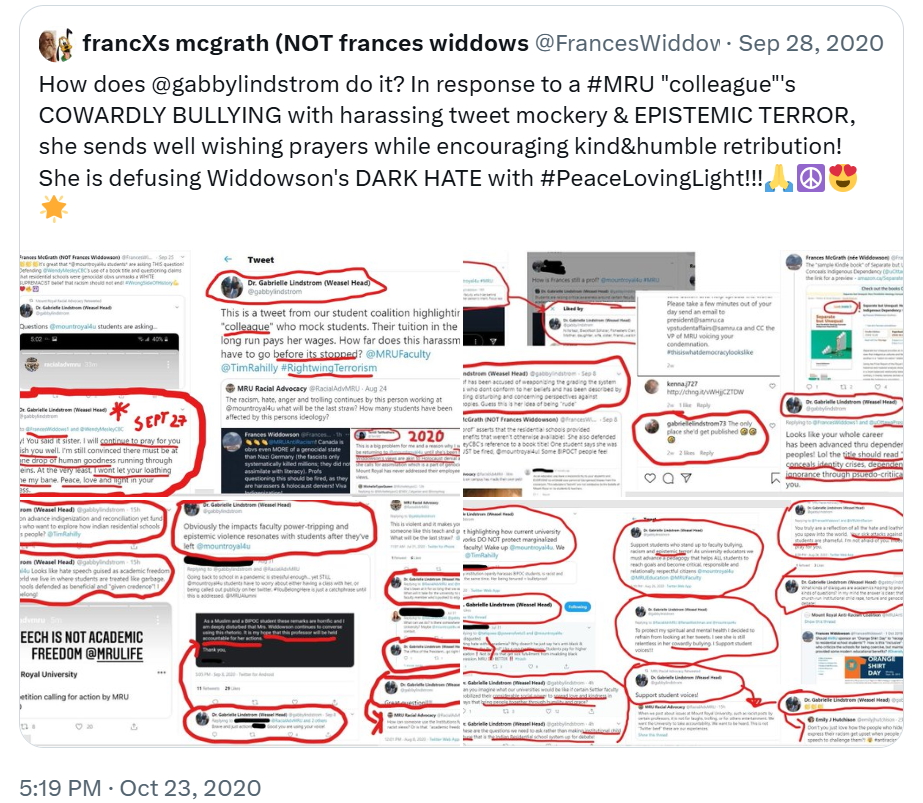Open the francXs mcgrath display name
Image resolution: width=923 pixels, height=803 pixels.
click(x=306, y=43)
